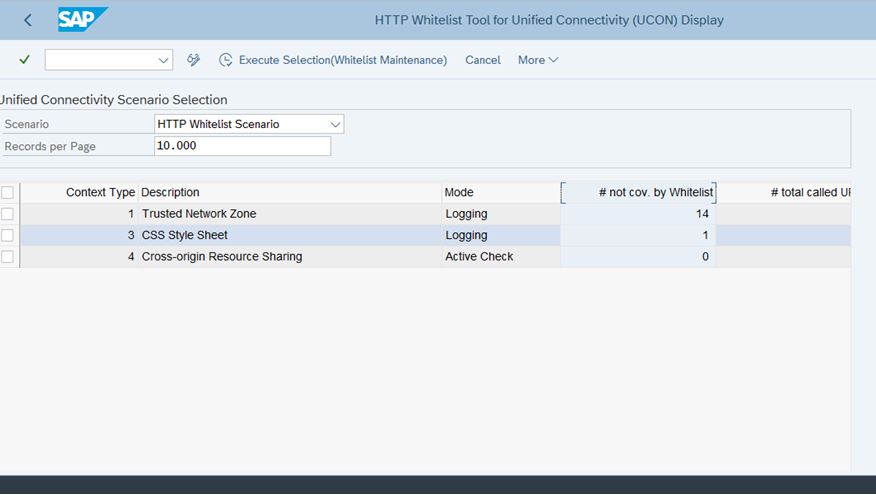The height and width of the screenshot is (495, 876).
Task: Click the 'CSS Style Sheet' cell
Action: click(290, 235)
